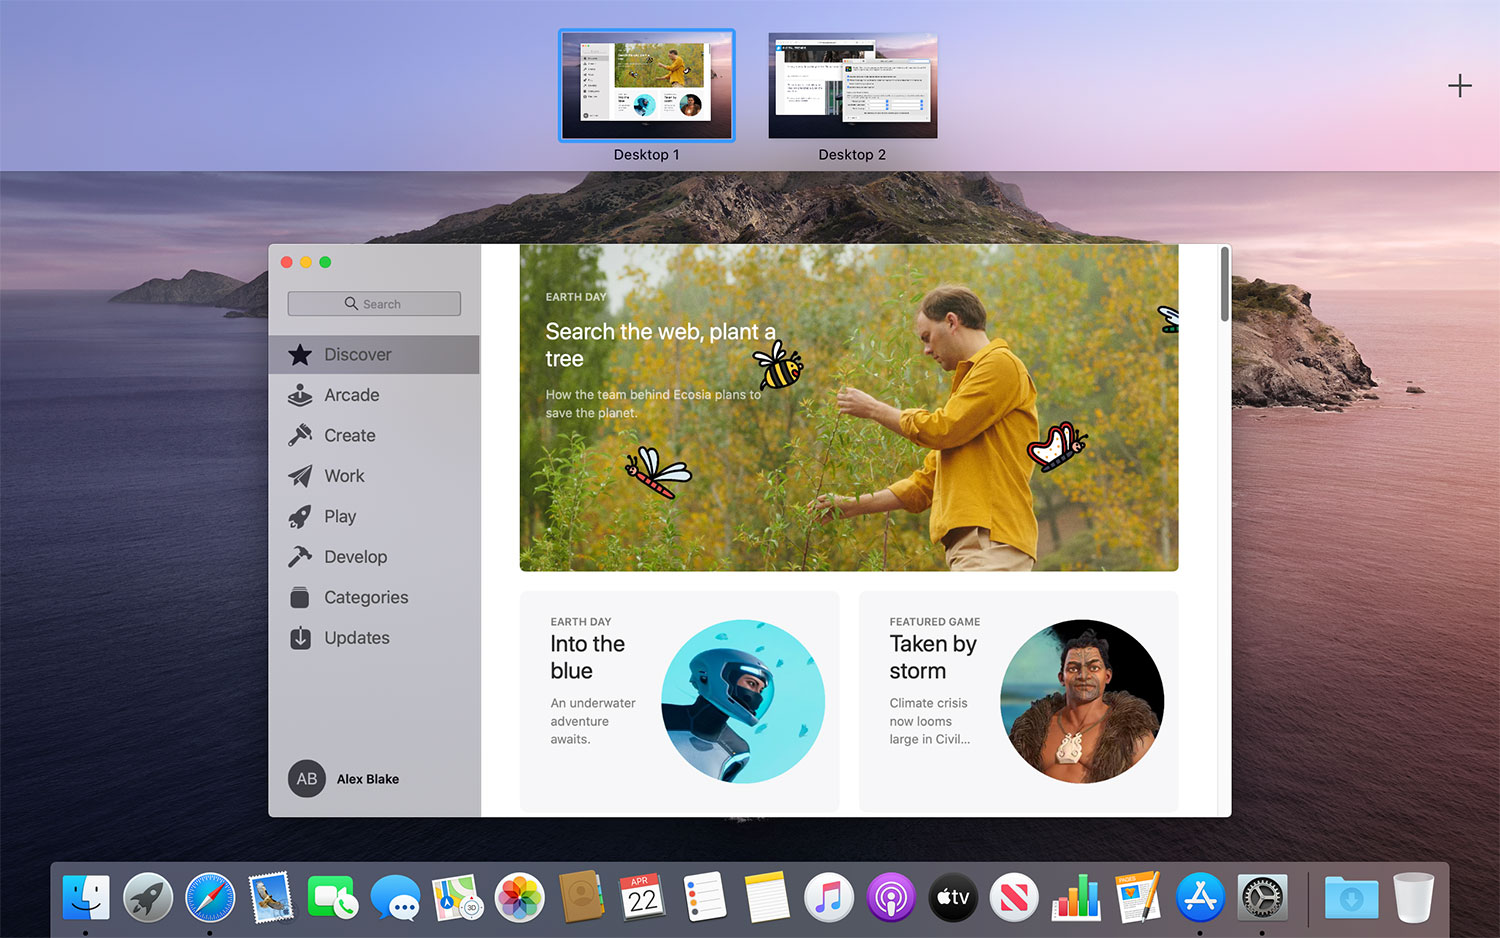Add a new desktop with the plus button
Image resolution: width=1500 pixels, height=938 pixels.
(x=1459, y=85)
